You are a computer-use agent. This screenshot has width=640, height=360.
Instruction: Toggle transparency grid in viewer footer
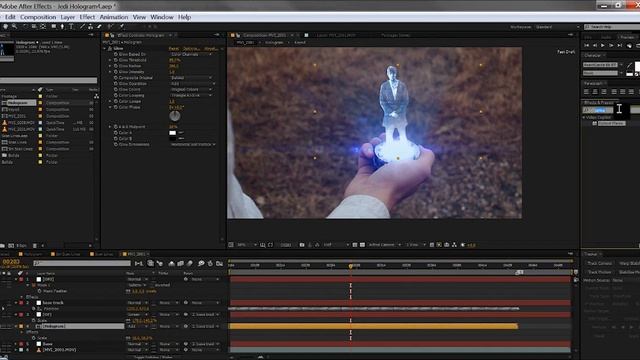pyautogui.click(x=362, y=245)
